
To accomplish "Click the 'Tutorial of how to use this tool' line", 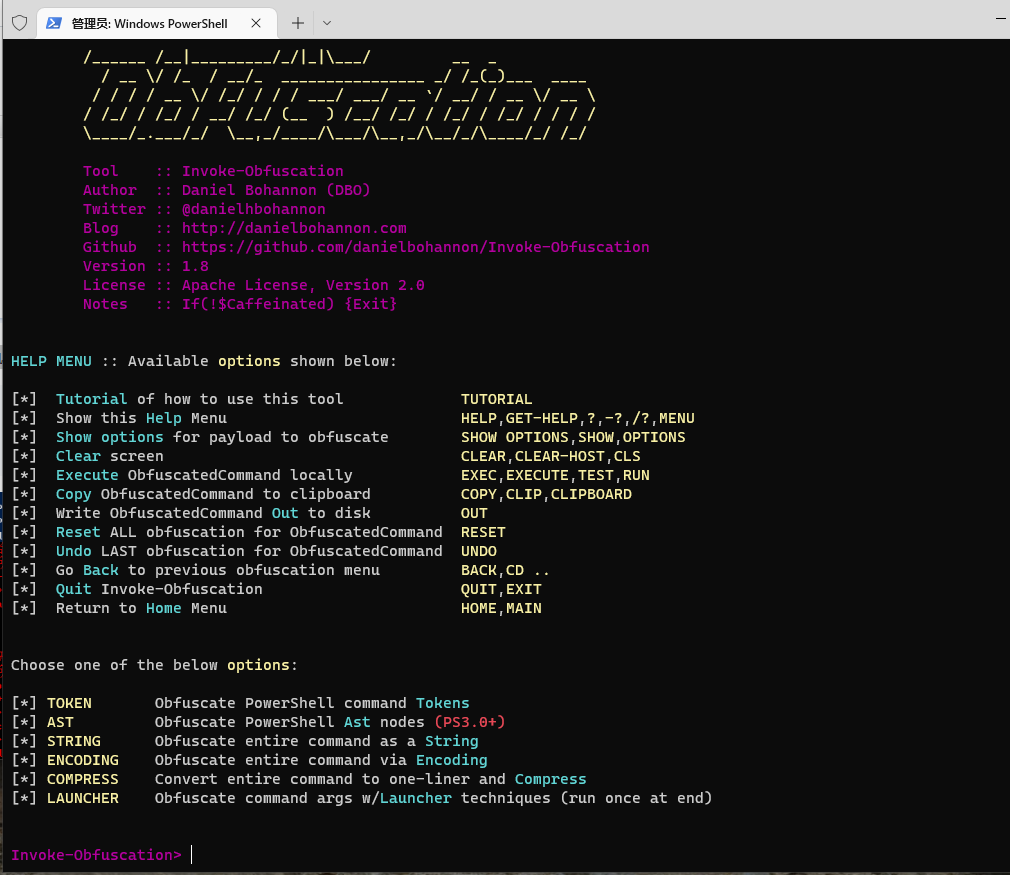I will pos(200,399).
